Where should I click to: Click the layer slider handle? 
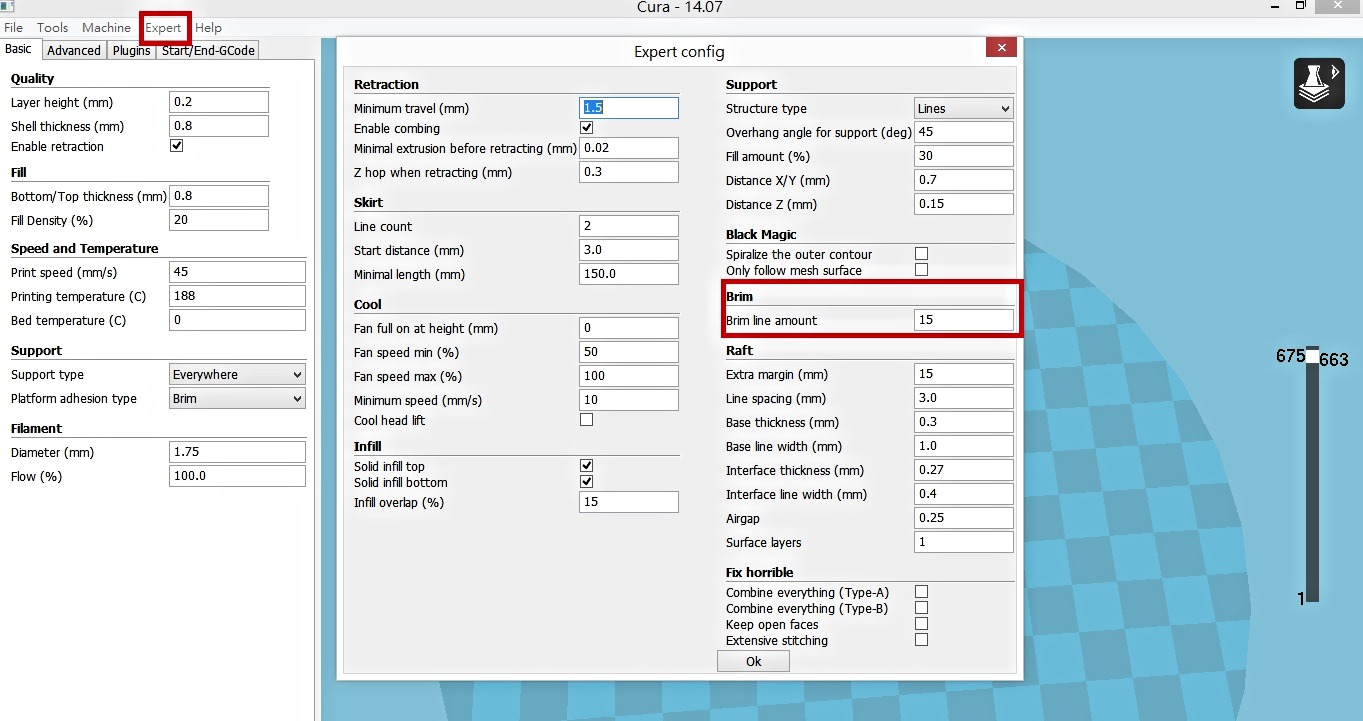click(x=1312, y=356)
